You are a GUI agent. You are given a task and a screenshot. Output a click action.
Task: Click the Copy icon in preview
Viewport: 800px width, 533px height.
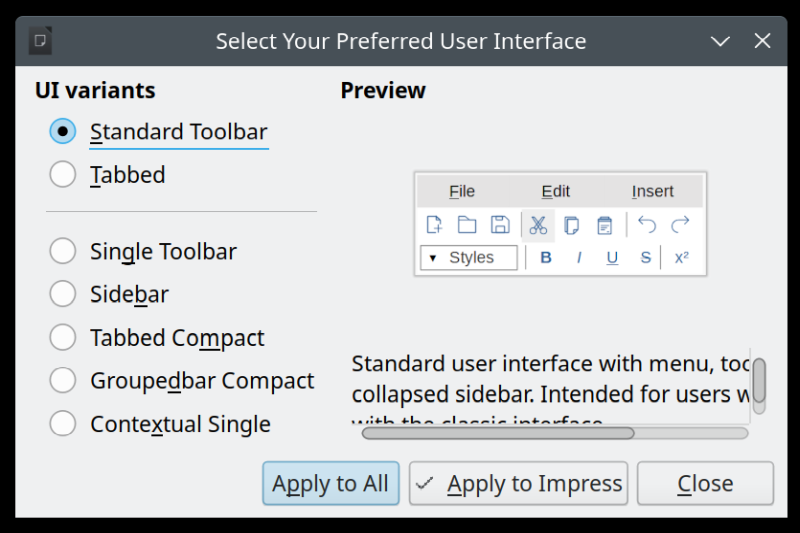click(571, 225)
